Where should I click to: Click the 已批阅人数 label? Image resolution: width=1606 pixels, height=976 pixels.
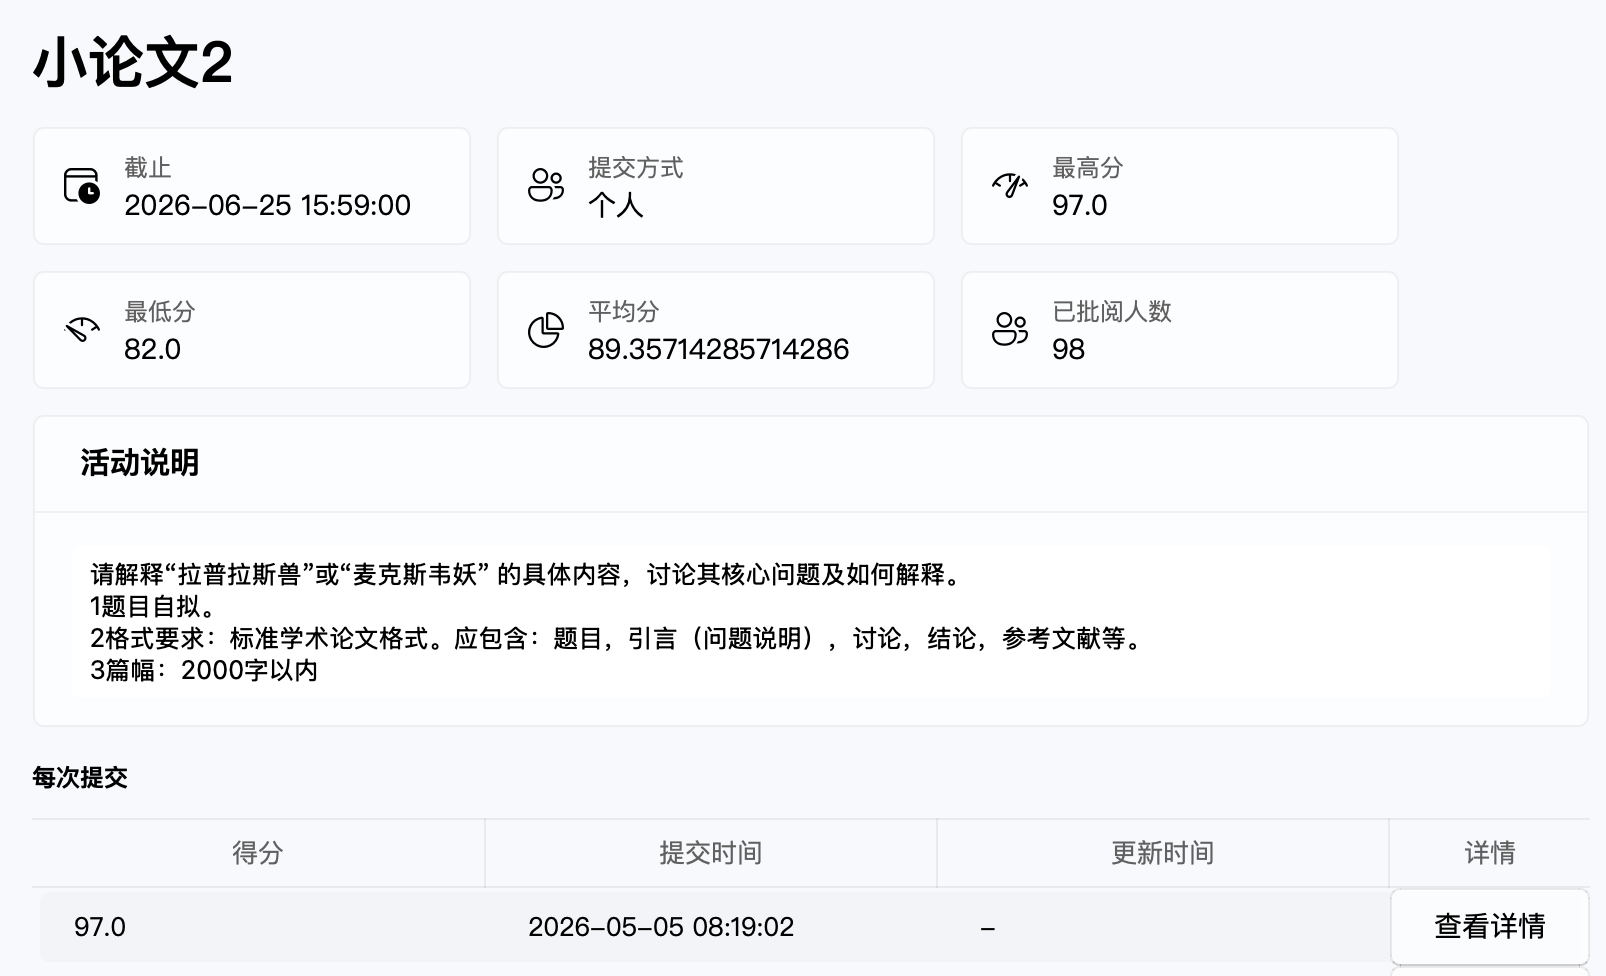[1111, 312]
